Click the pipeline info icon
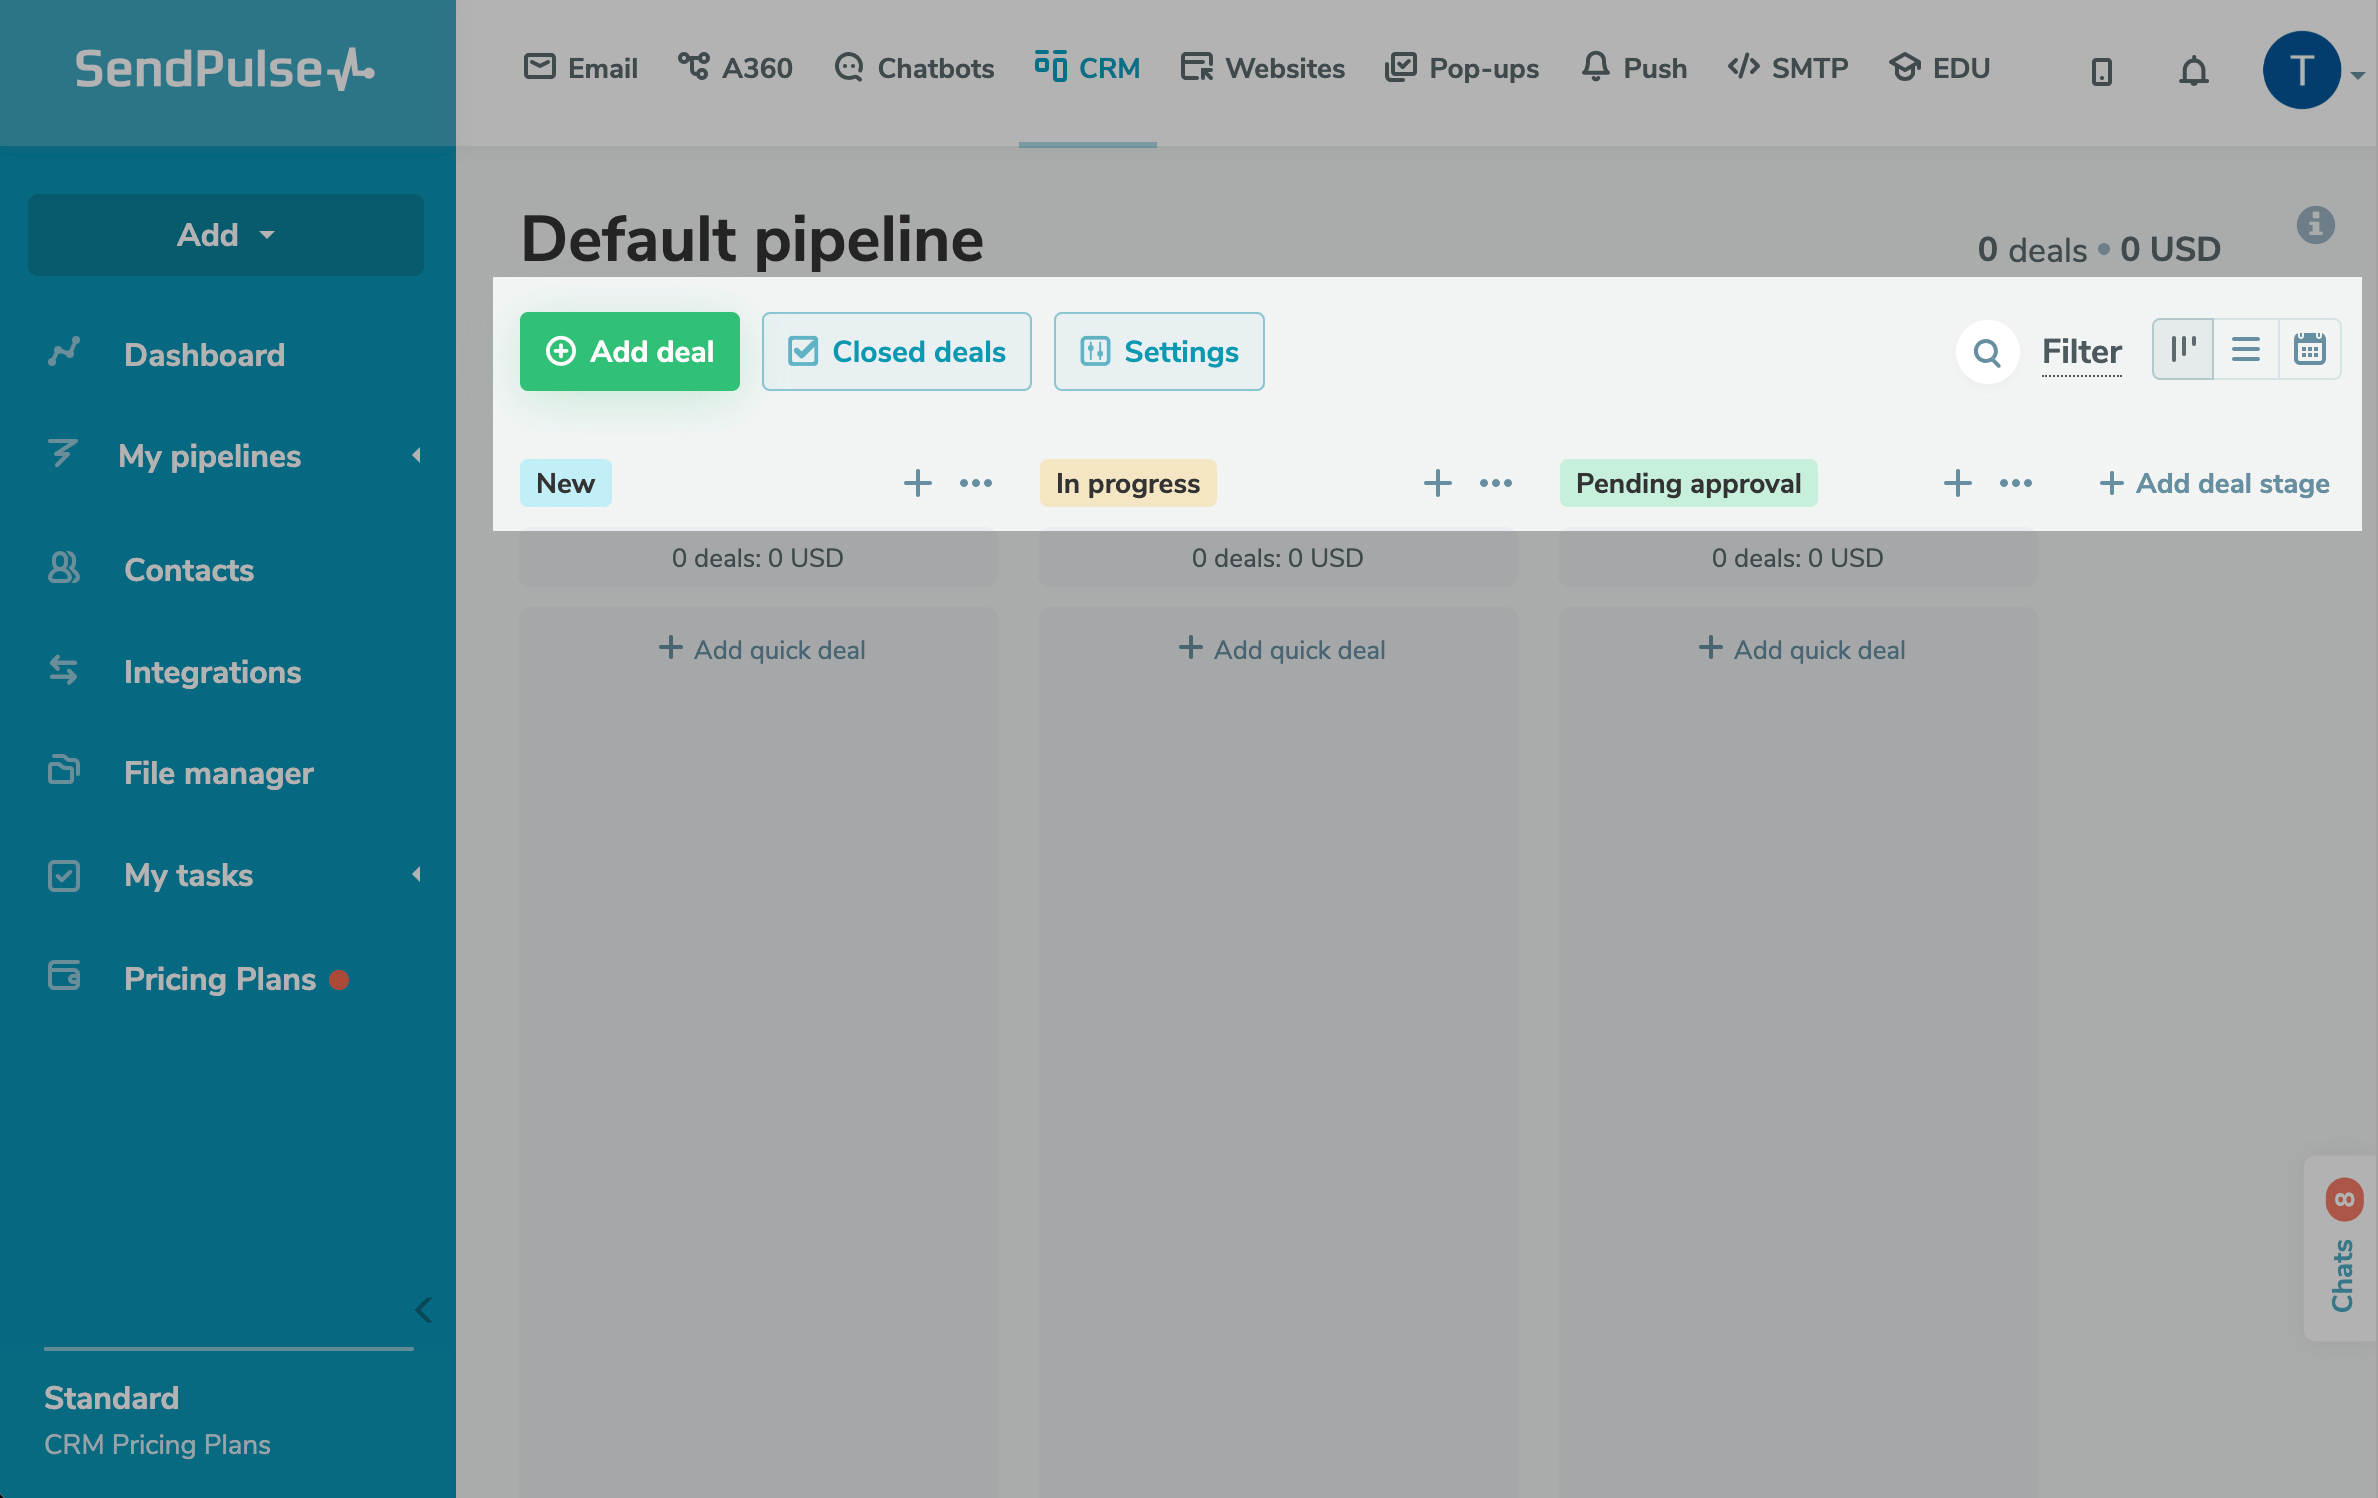 (x=2315, y=225)
